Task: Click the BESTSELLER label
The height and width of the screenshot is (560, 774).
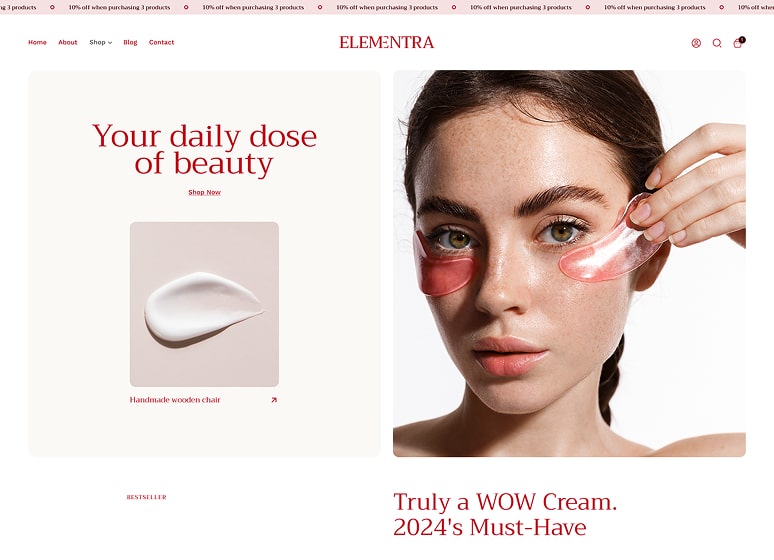Action: [147, 497]
